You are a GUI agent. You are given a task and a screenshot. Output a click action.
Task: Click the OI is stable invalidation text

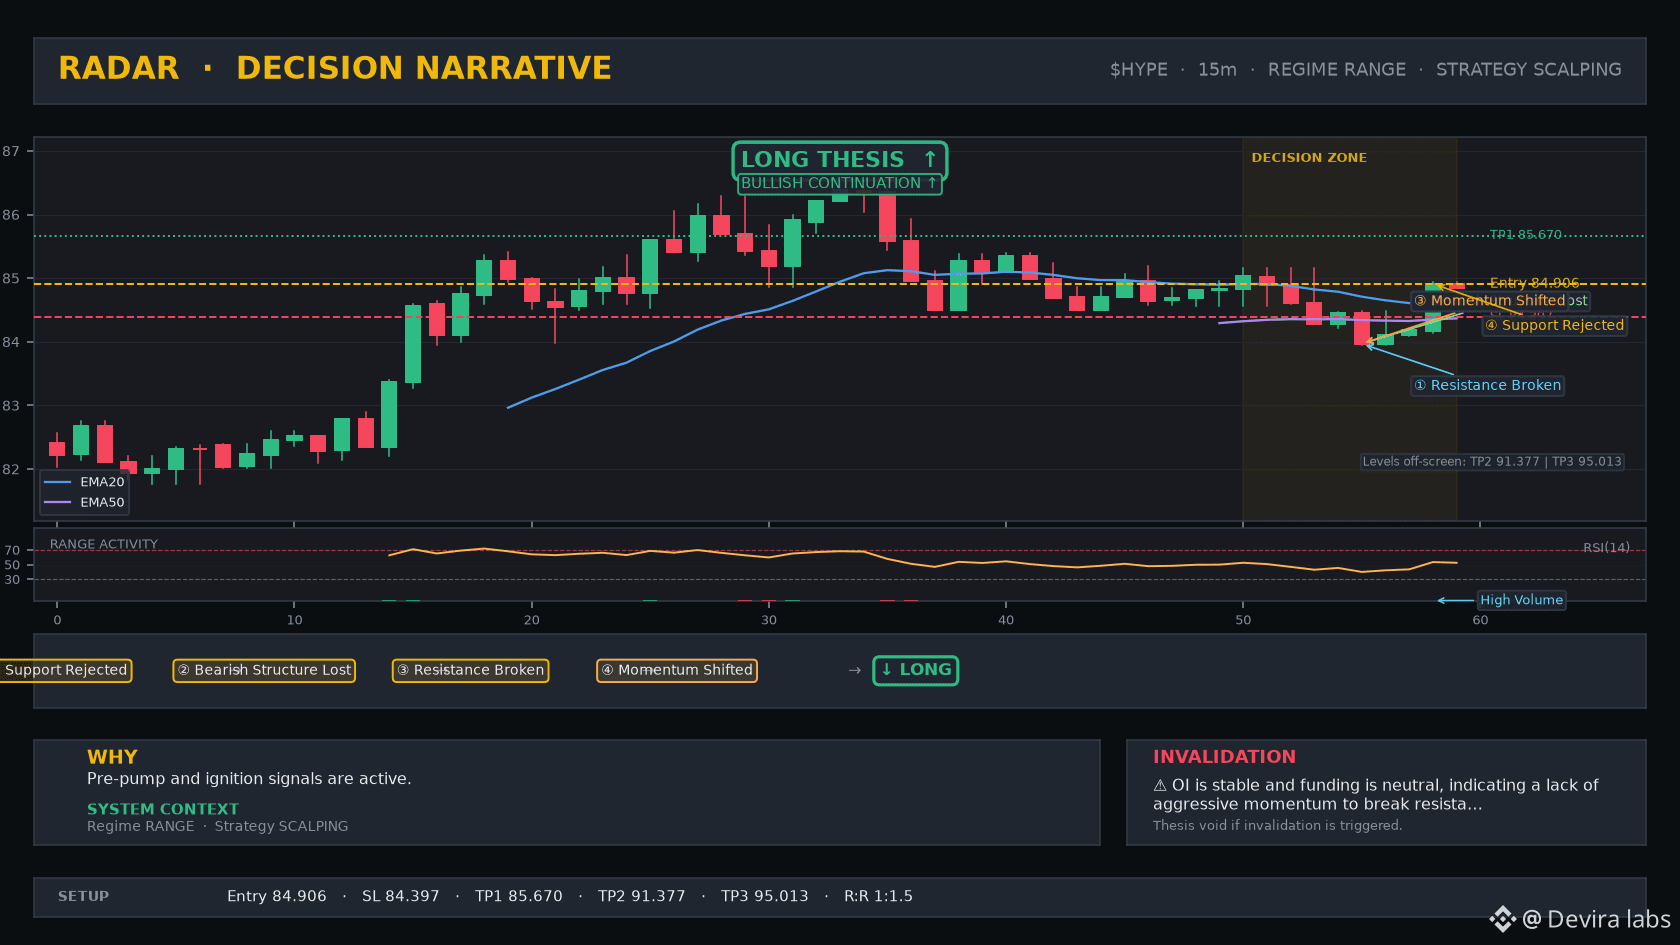[x=1376, y=795]
